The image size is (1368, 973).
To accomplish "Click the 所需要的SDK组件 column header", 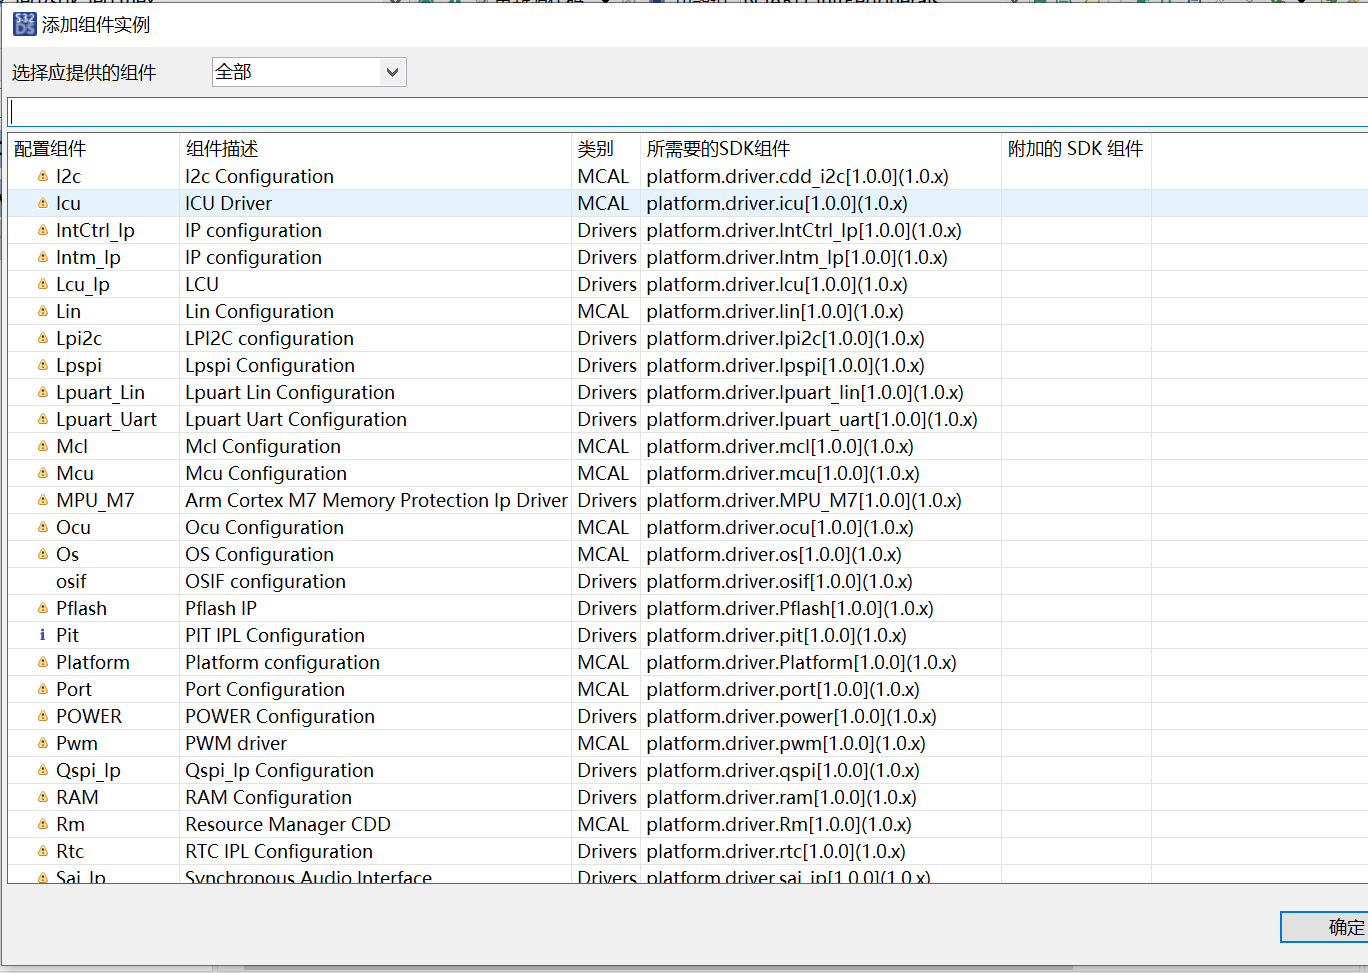I will [x=716, y=147].
